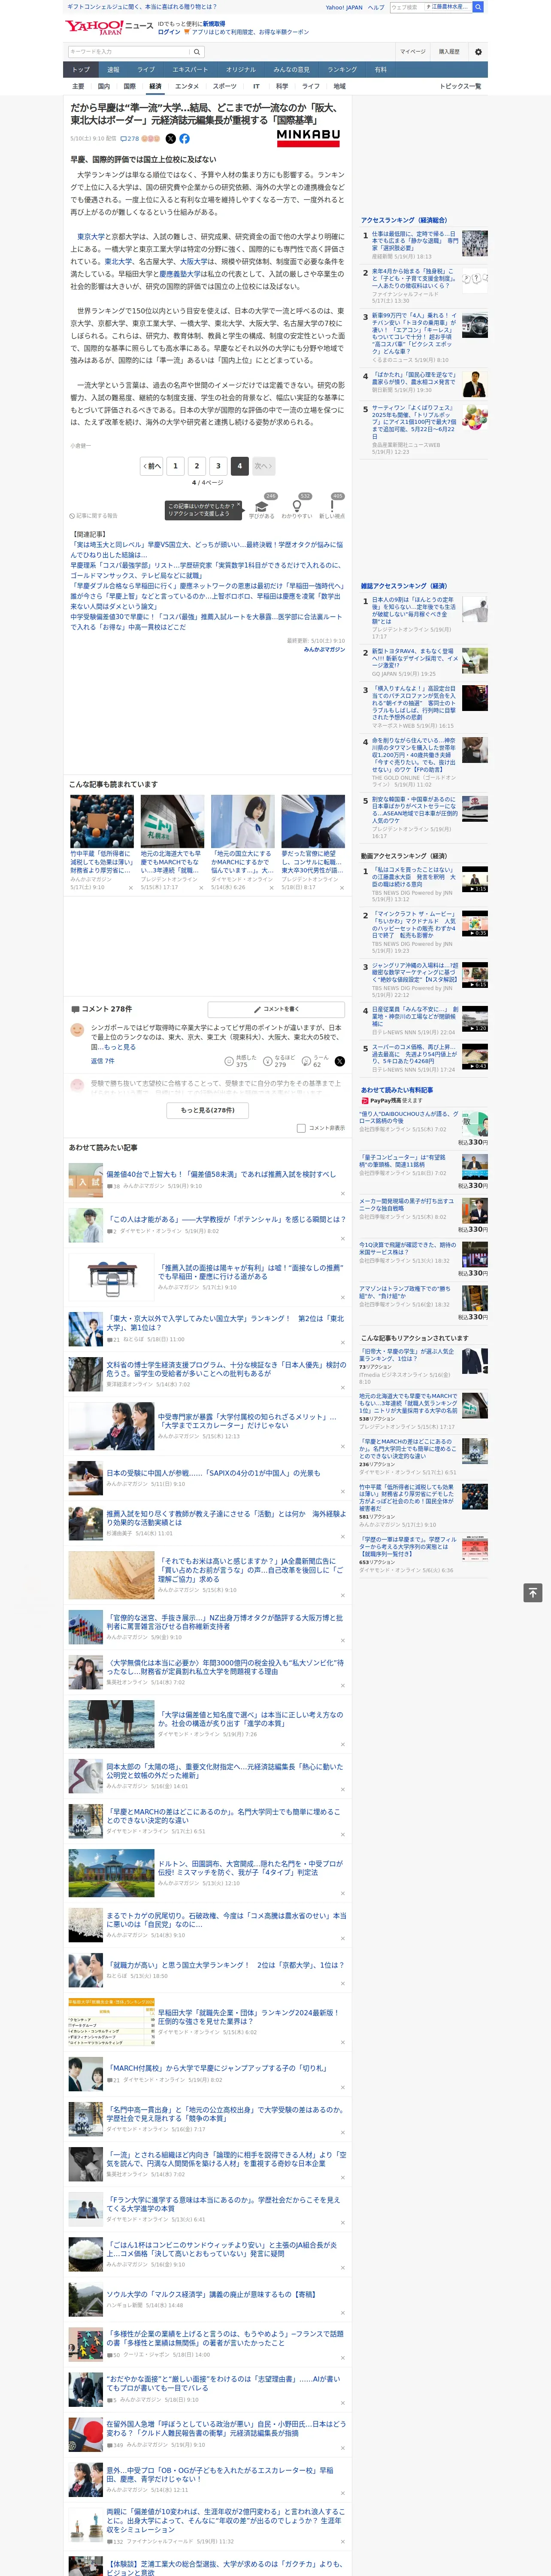The height and width of the screenshot is (2576, 551).
Task: Click the blue web search button in the top bar
Action: (478, 7)
